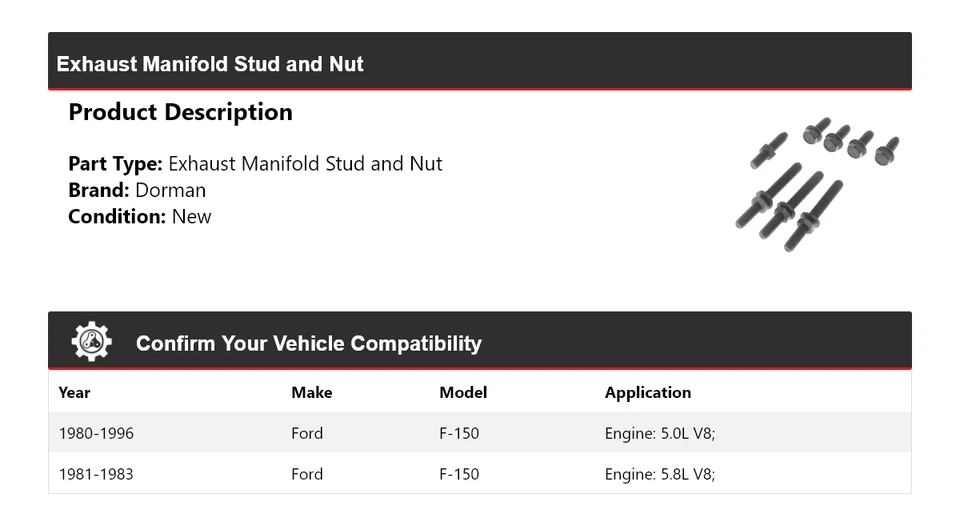Click the Year column header
The height and width of the screenshot is (526, 960).
(x=74, y=392)
